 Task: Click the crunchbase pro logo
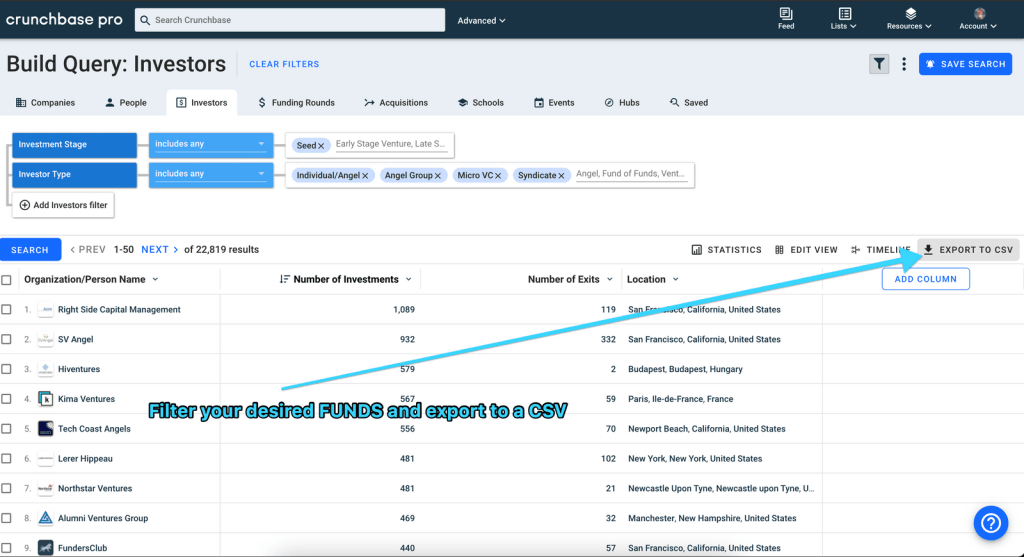(x=64, y=20)
